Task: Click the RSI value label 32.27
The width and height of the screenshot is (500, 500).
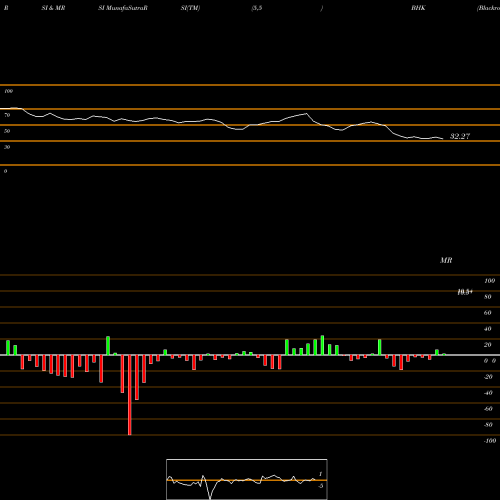Action: pos(460,136)
